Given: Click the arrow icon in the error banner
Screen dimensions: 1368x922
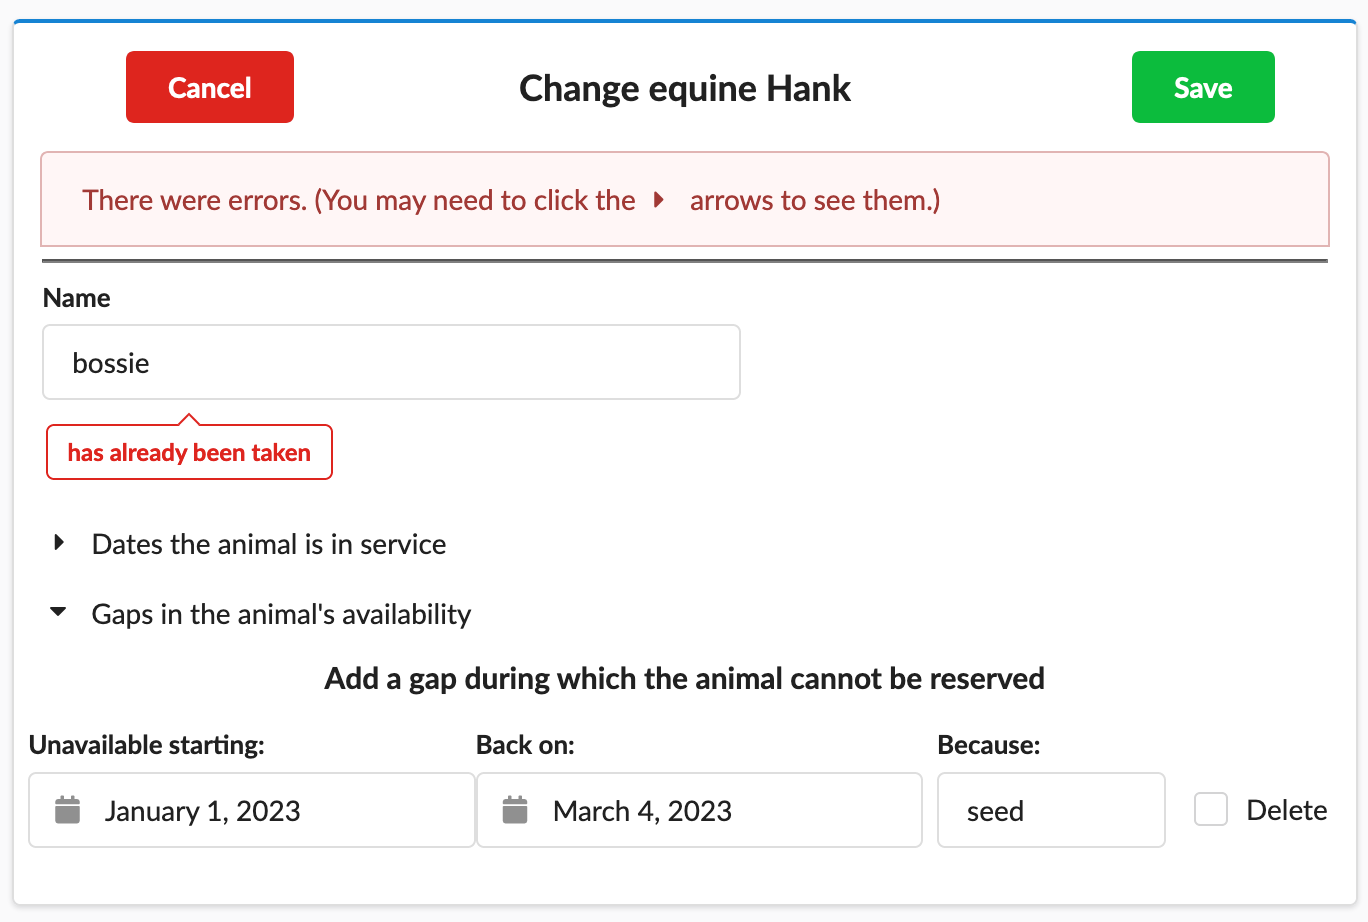Looking at the screenshot, I should pyautogui.click(x=659, y=199).
